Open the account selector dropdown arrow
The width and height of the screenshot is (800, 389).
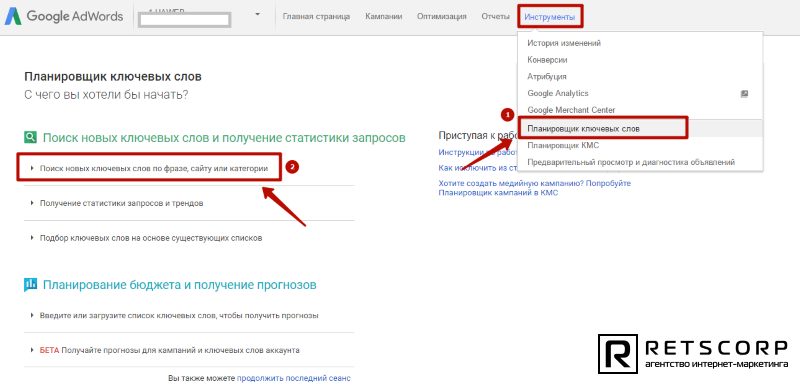257,14
